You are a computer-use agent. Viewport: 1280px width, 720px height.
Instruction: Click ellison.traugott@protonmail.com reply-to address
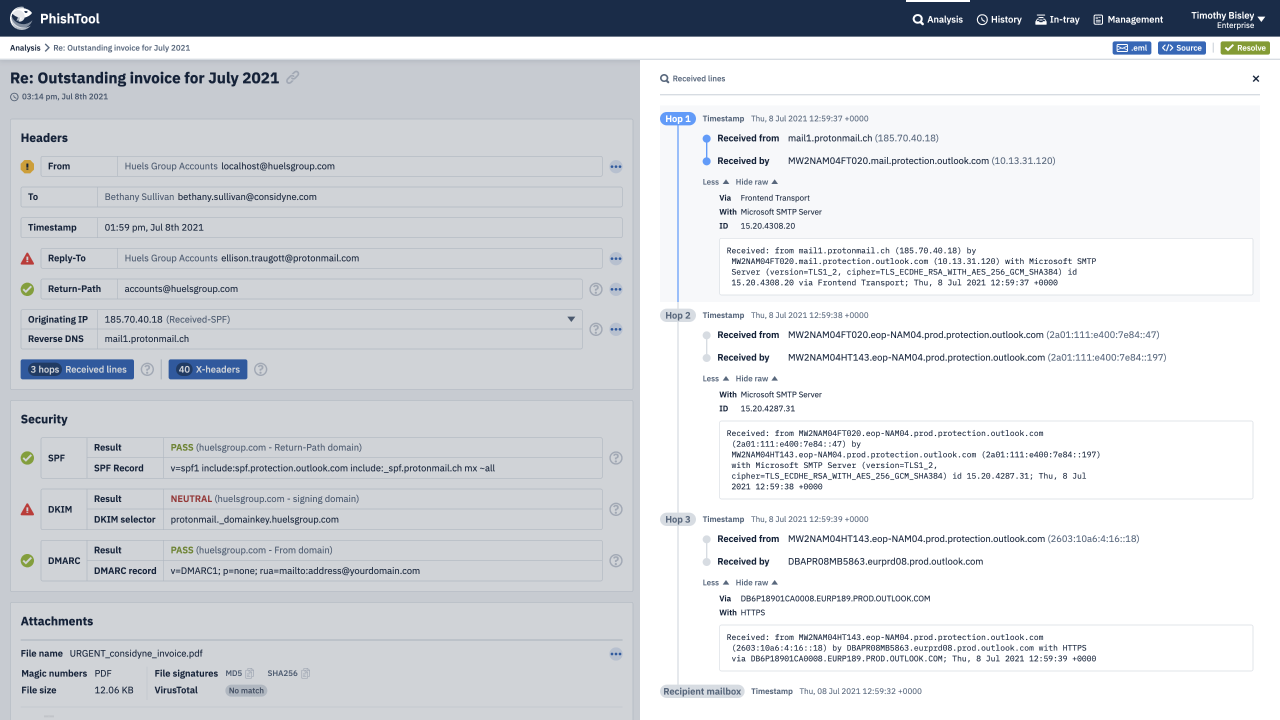(290, 258)
